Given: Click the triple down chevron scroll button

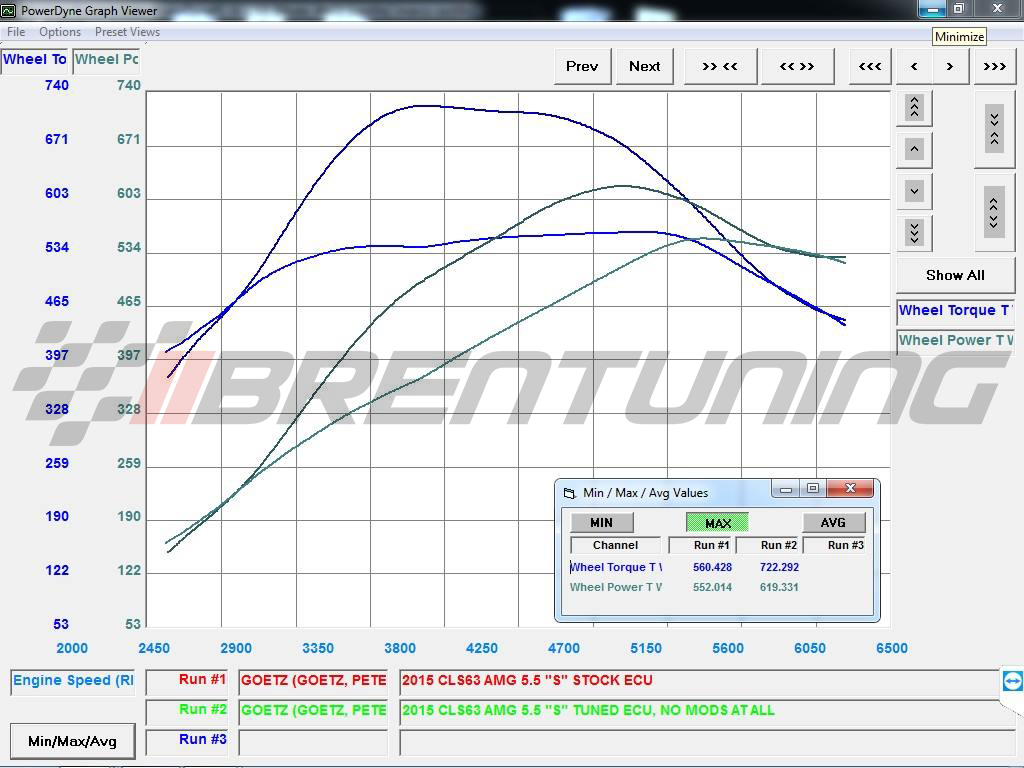Looking at the screenshot, I should [x=914, y=232].
